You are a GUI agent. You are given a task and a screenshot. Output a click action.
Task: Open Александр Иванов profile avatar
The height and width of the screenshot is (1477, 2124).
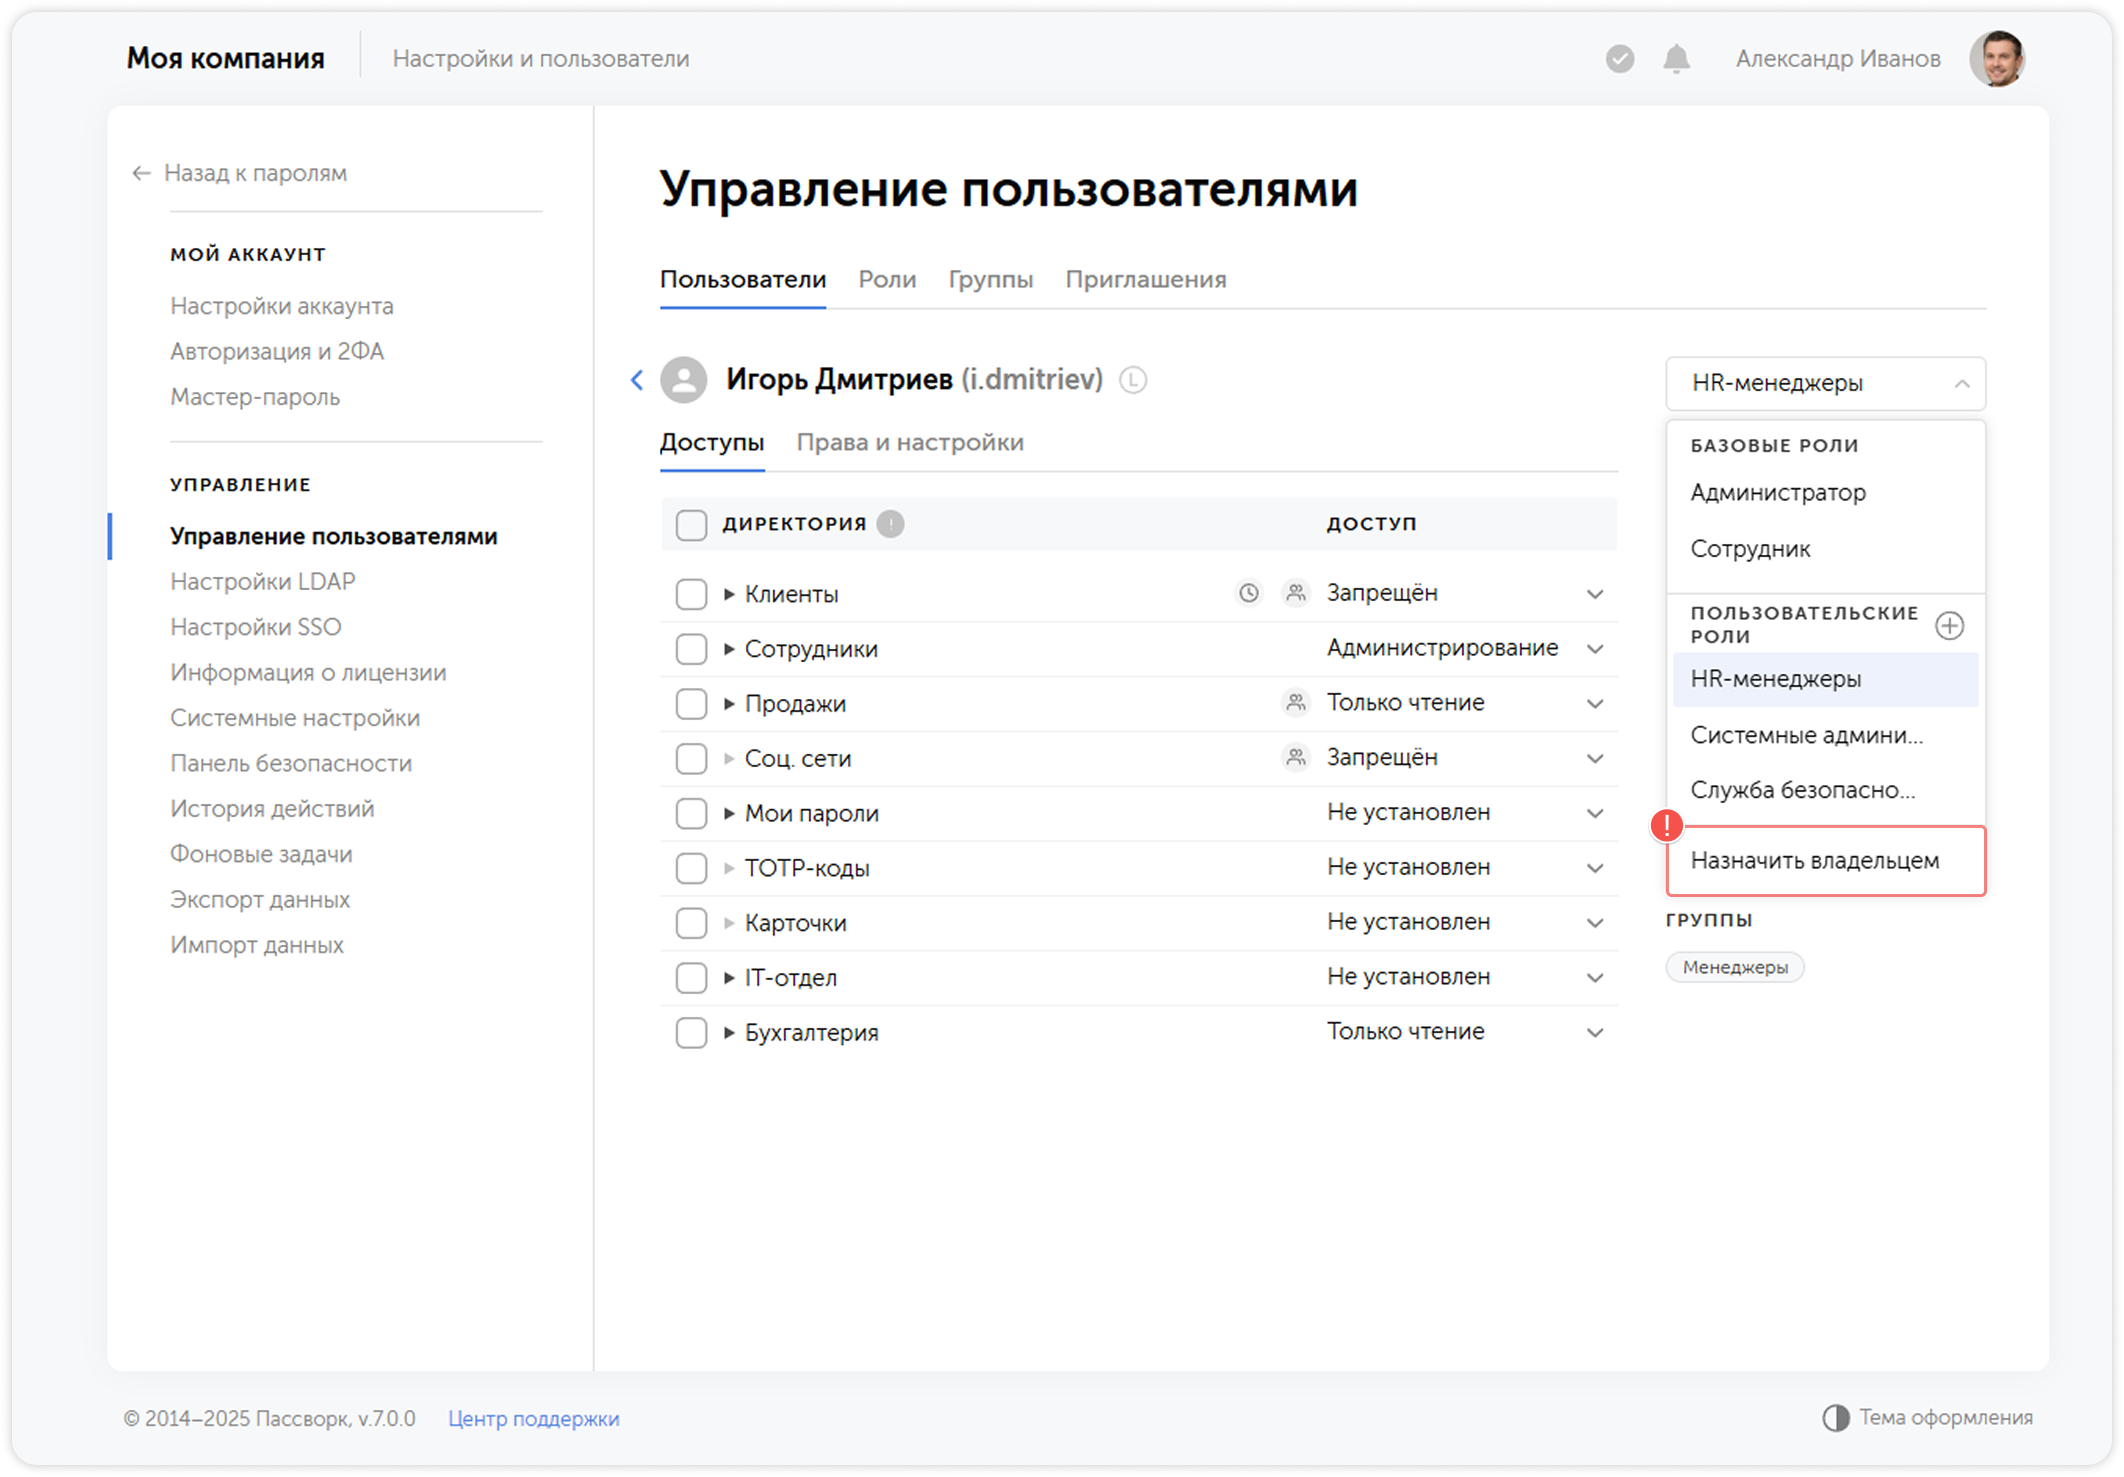point(1997,59)
